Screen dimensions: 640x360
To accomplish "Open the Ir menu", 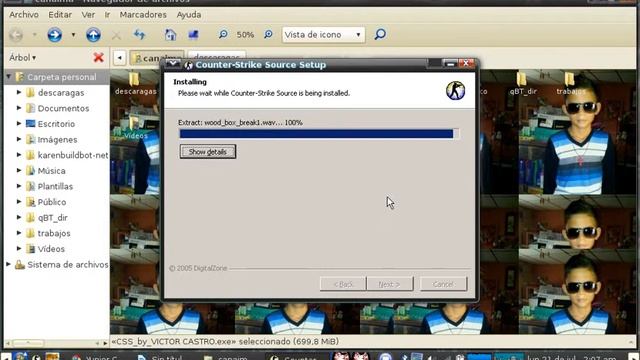I will (107, 15).
